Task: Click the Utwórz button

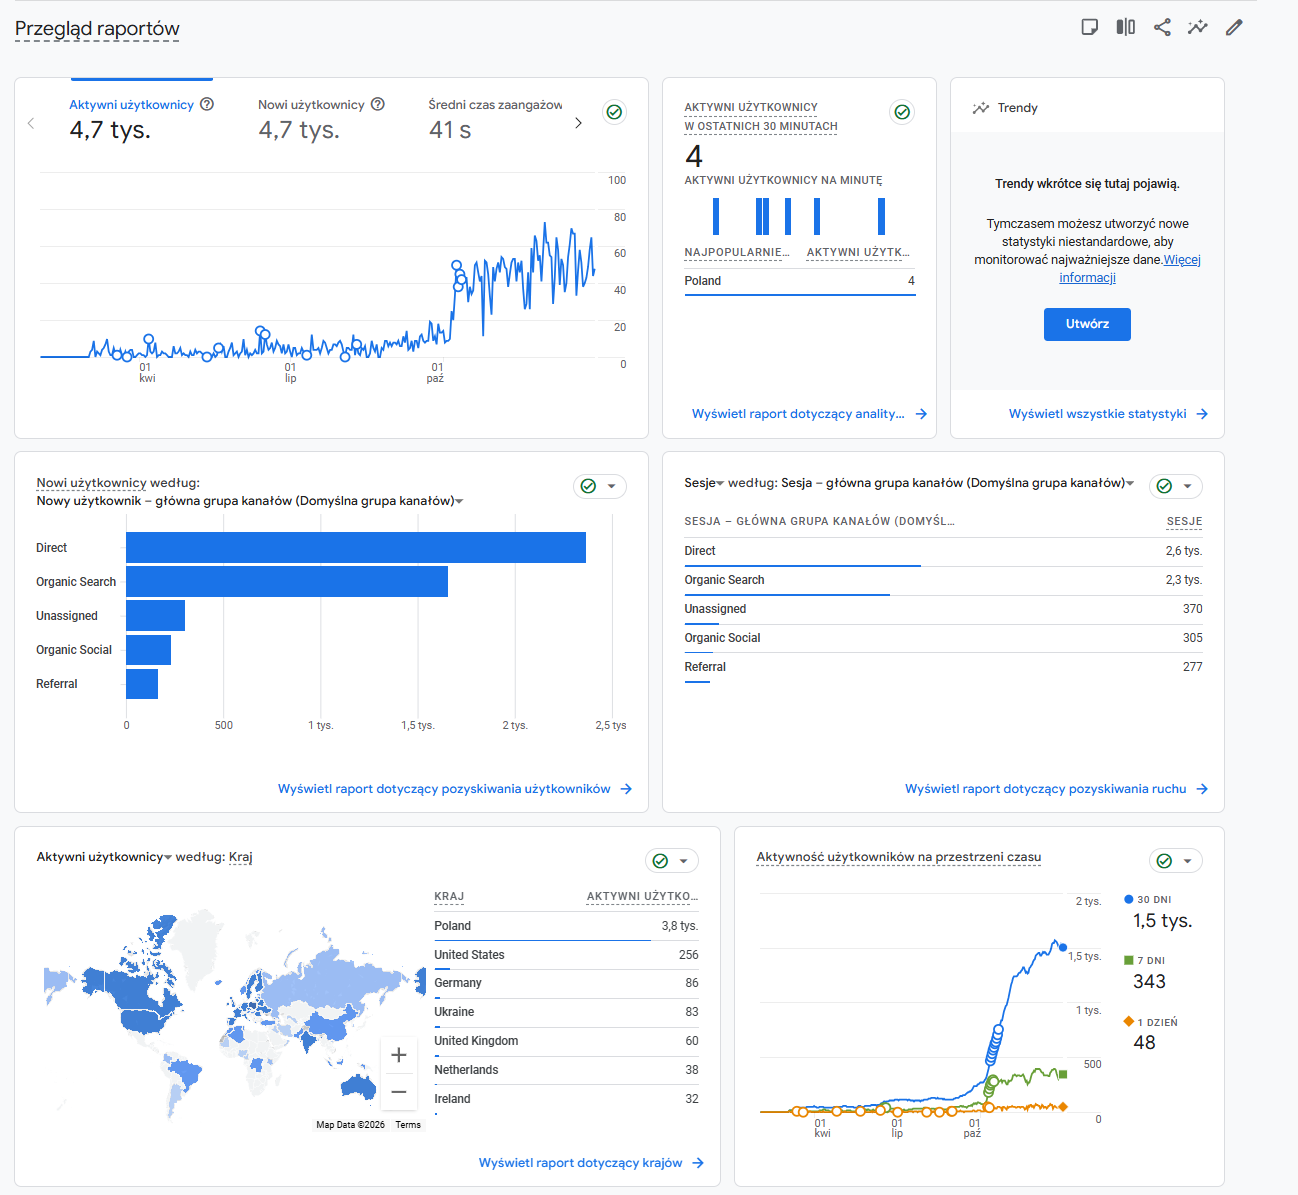Action: tap(1087, 324)
